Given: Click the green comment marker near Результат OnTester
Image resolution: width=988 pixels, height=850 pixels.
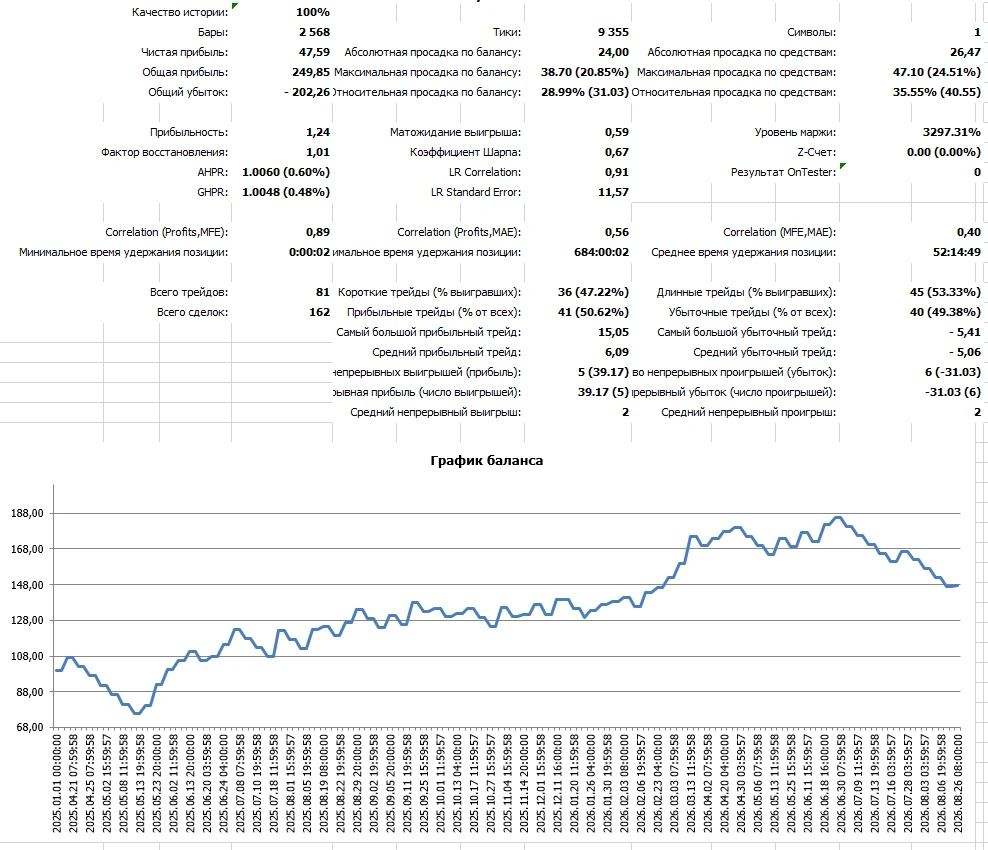Looking at the screenshot, I should click(843, 166).
